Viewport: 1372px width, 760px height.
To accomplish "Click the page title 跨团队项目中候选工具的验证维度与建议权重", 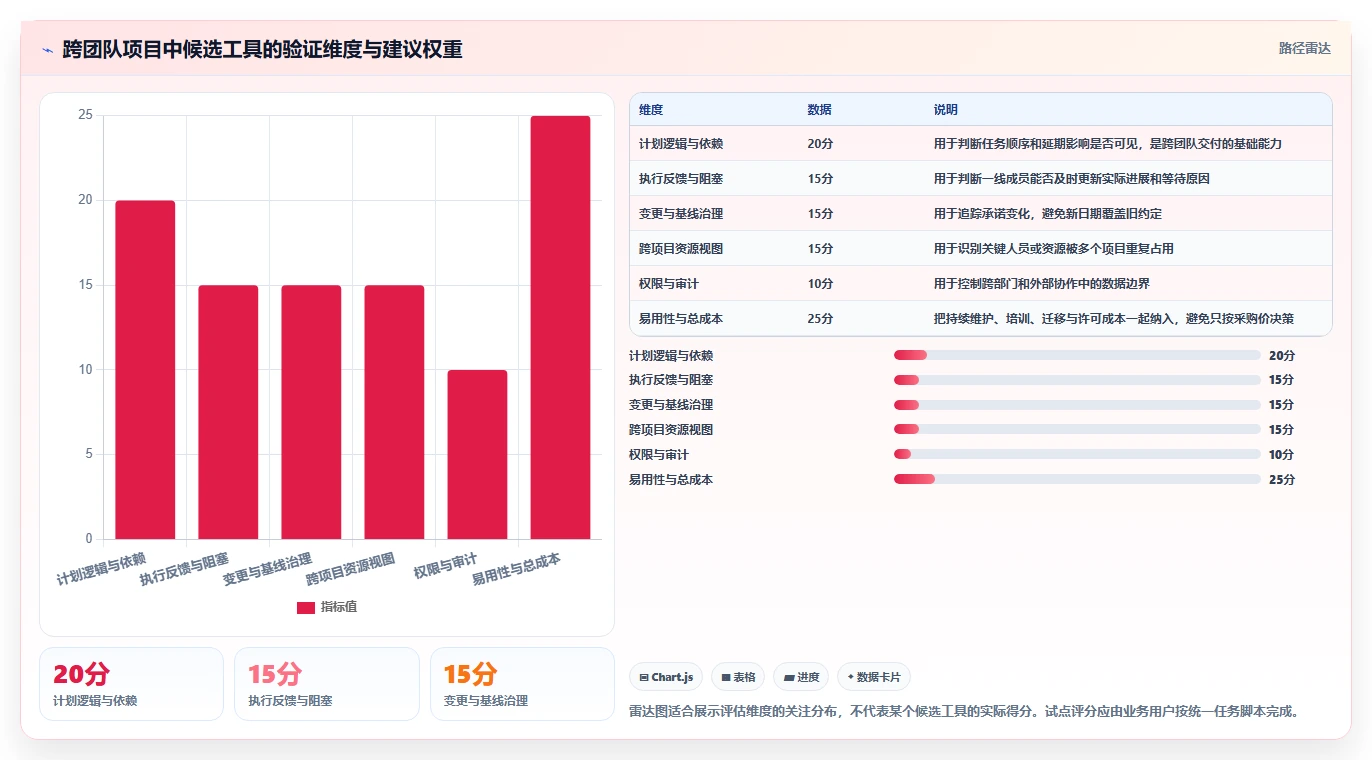I will tap(262, 49).
